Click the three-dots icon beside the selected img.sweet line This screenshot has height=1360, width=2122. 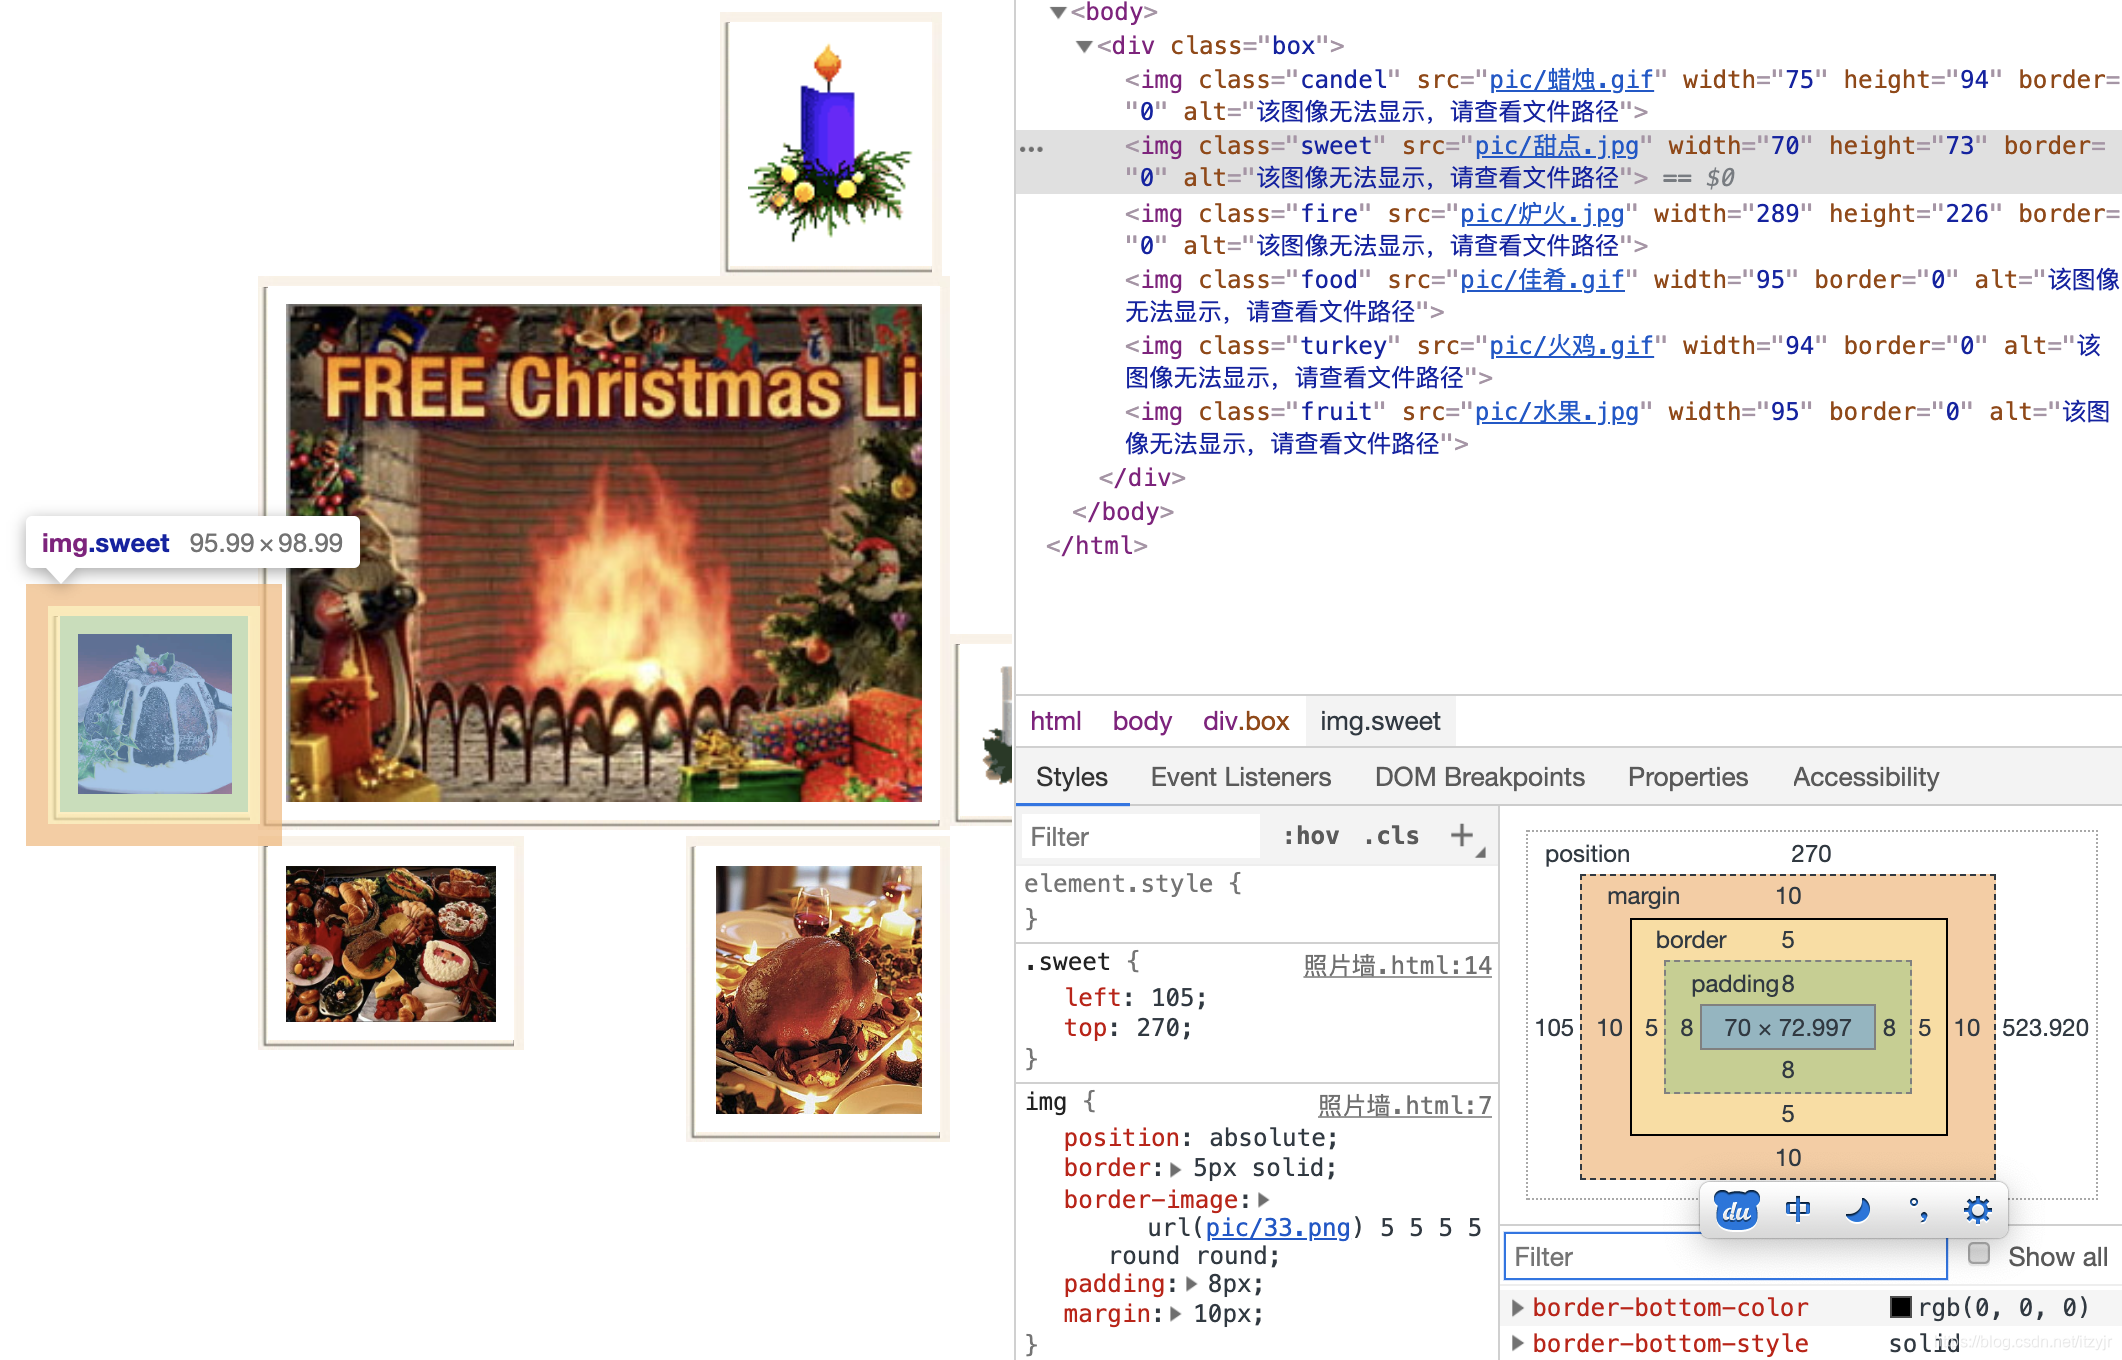pyautogui.click(x=1031, y=149)
